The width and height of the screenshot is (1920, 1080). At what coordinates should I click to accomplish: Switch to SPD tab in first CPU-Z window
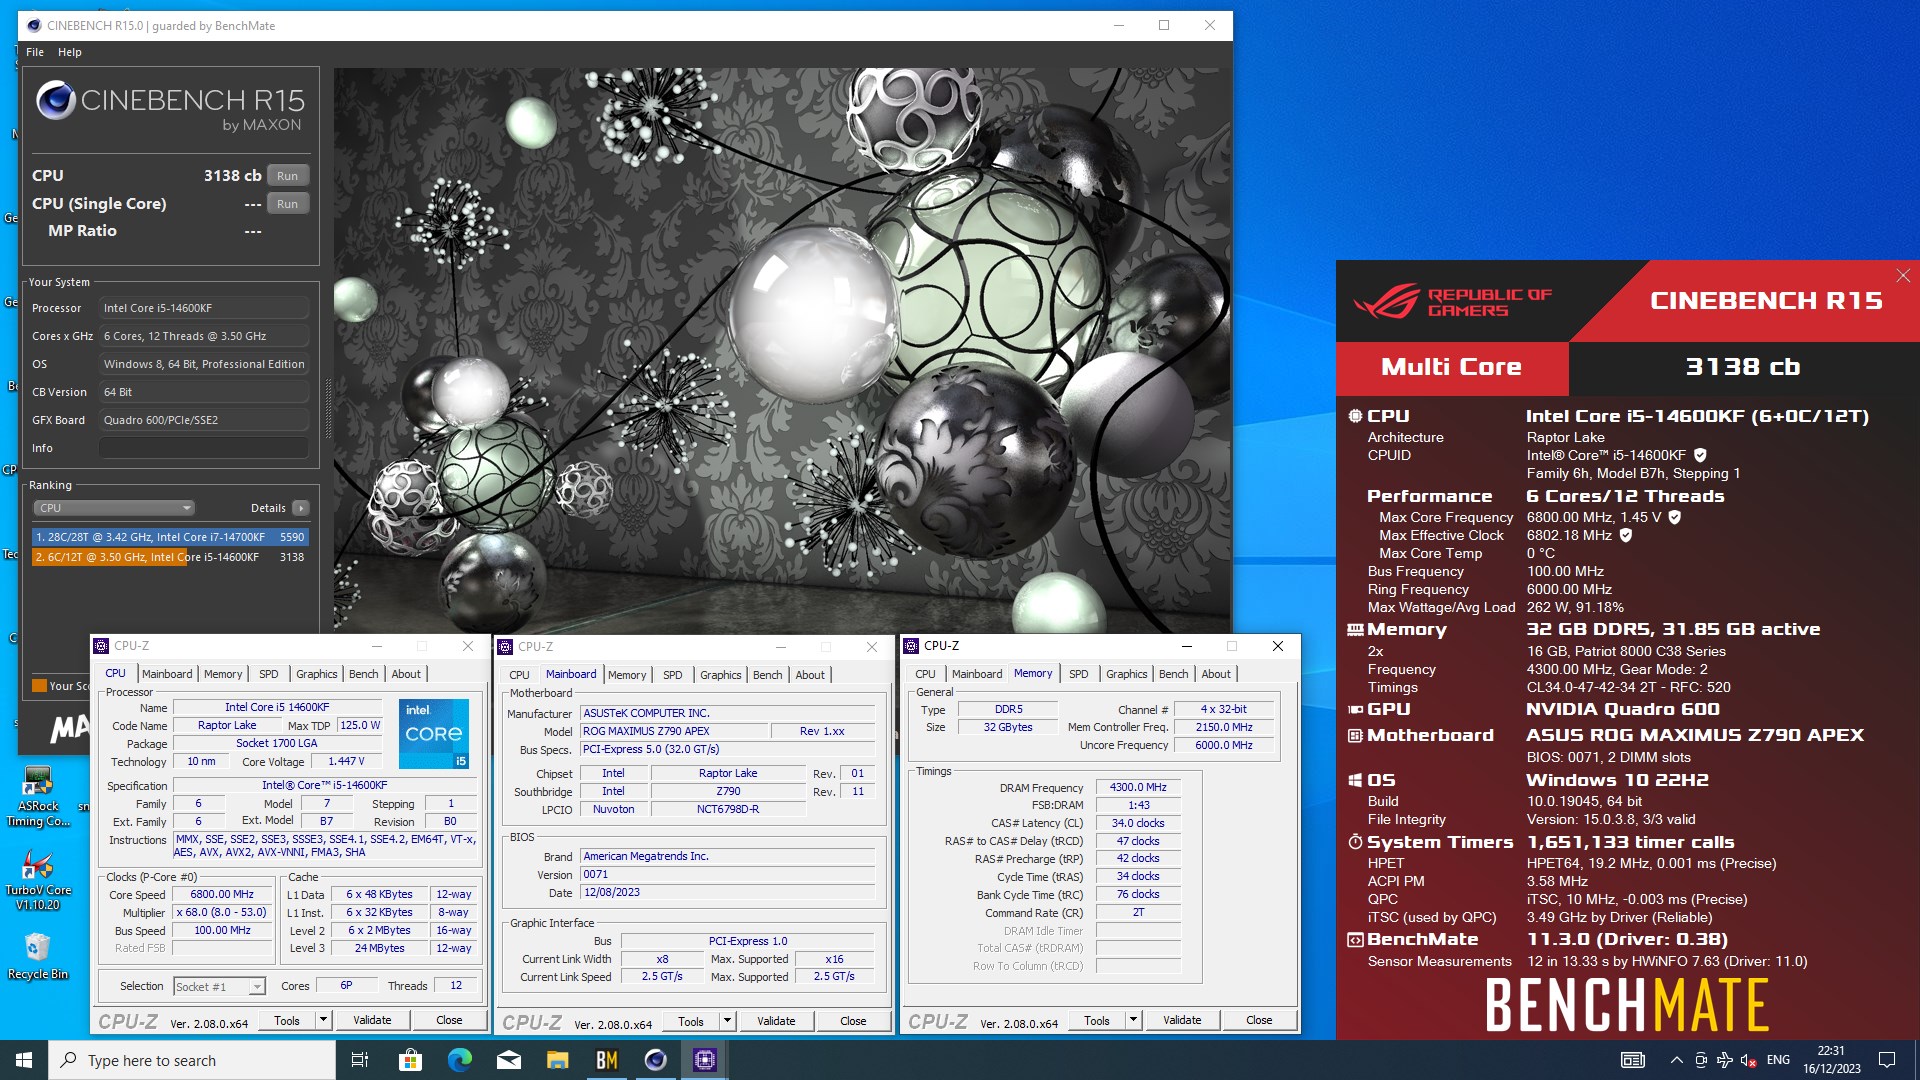tap(269, 674)
